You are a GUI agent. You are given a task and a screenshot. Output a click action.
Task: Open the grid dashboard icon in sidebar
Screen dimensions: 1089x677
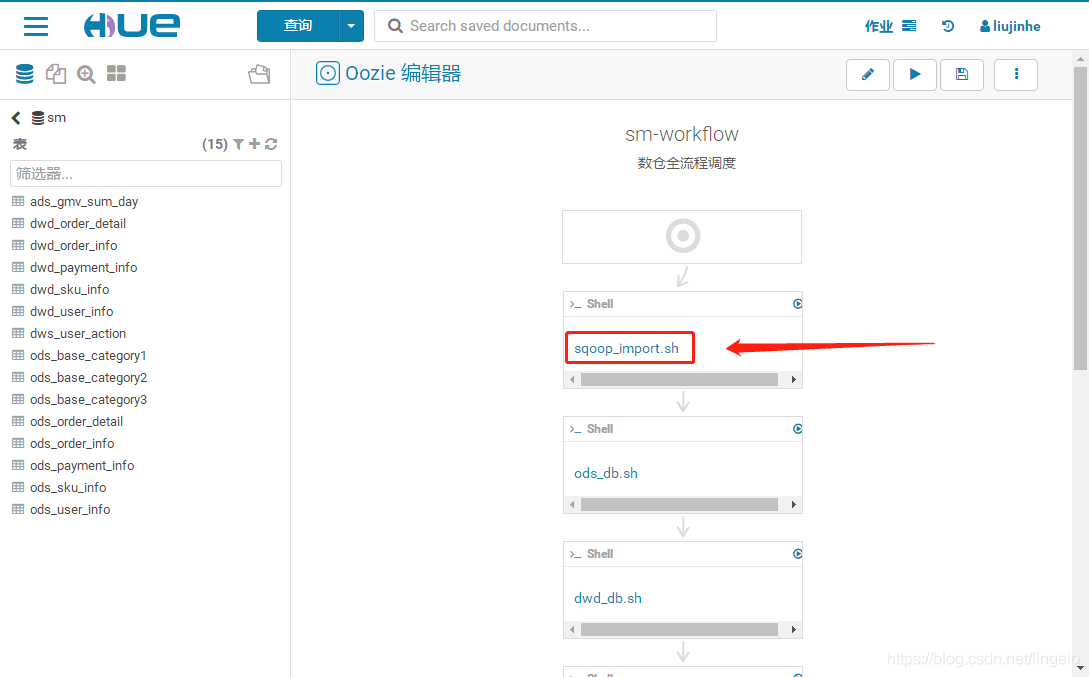tap(116, 73)
